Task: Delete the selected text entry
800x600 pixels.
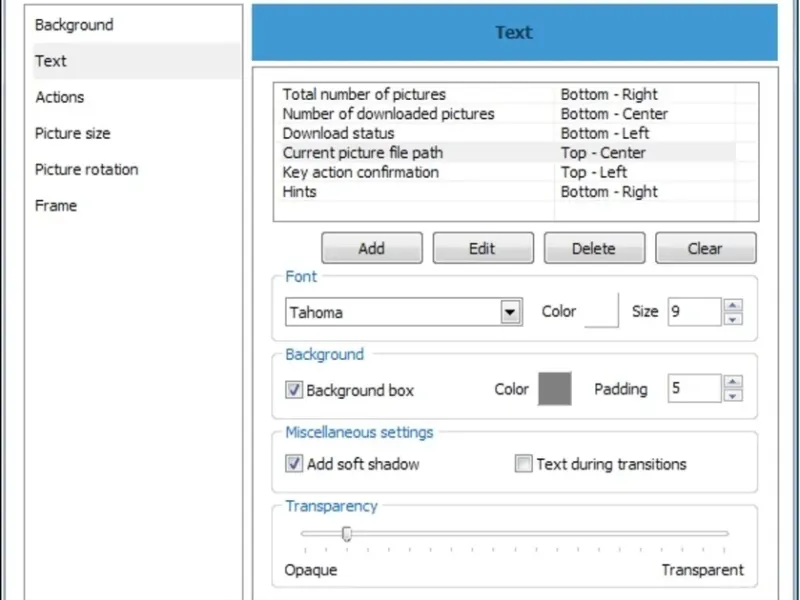Action: click(594, 248)
